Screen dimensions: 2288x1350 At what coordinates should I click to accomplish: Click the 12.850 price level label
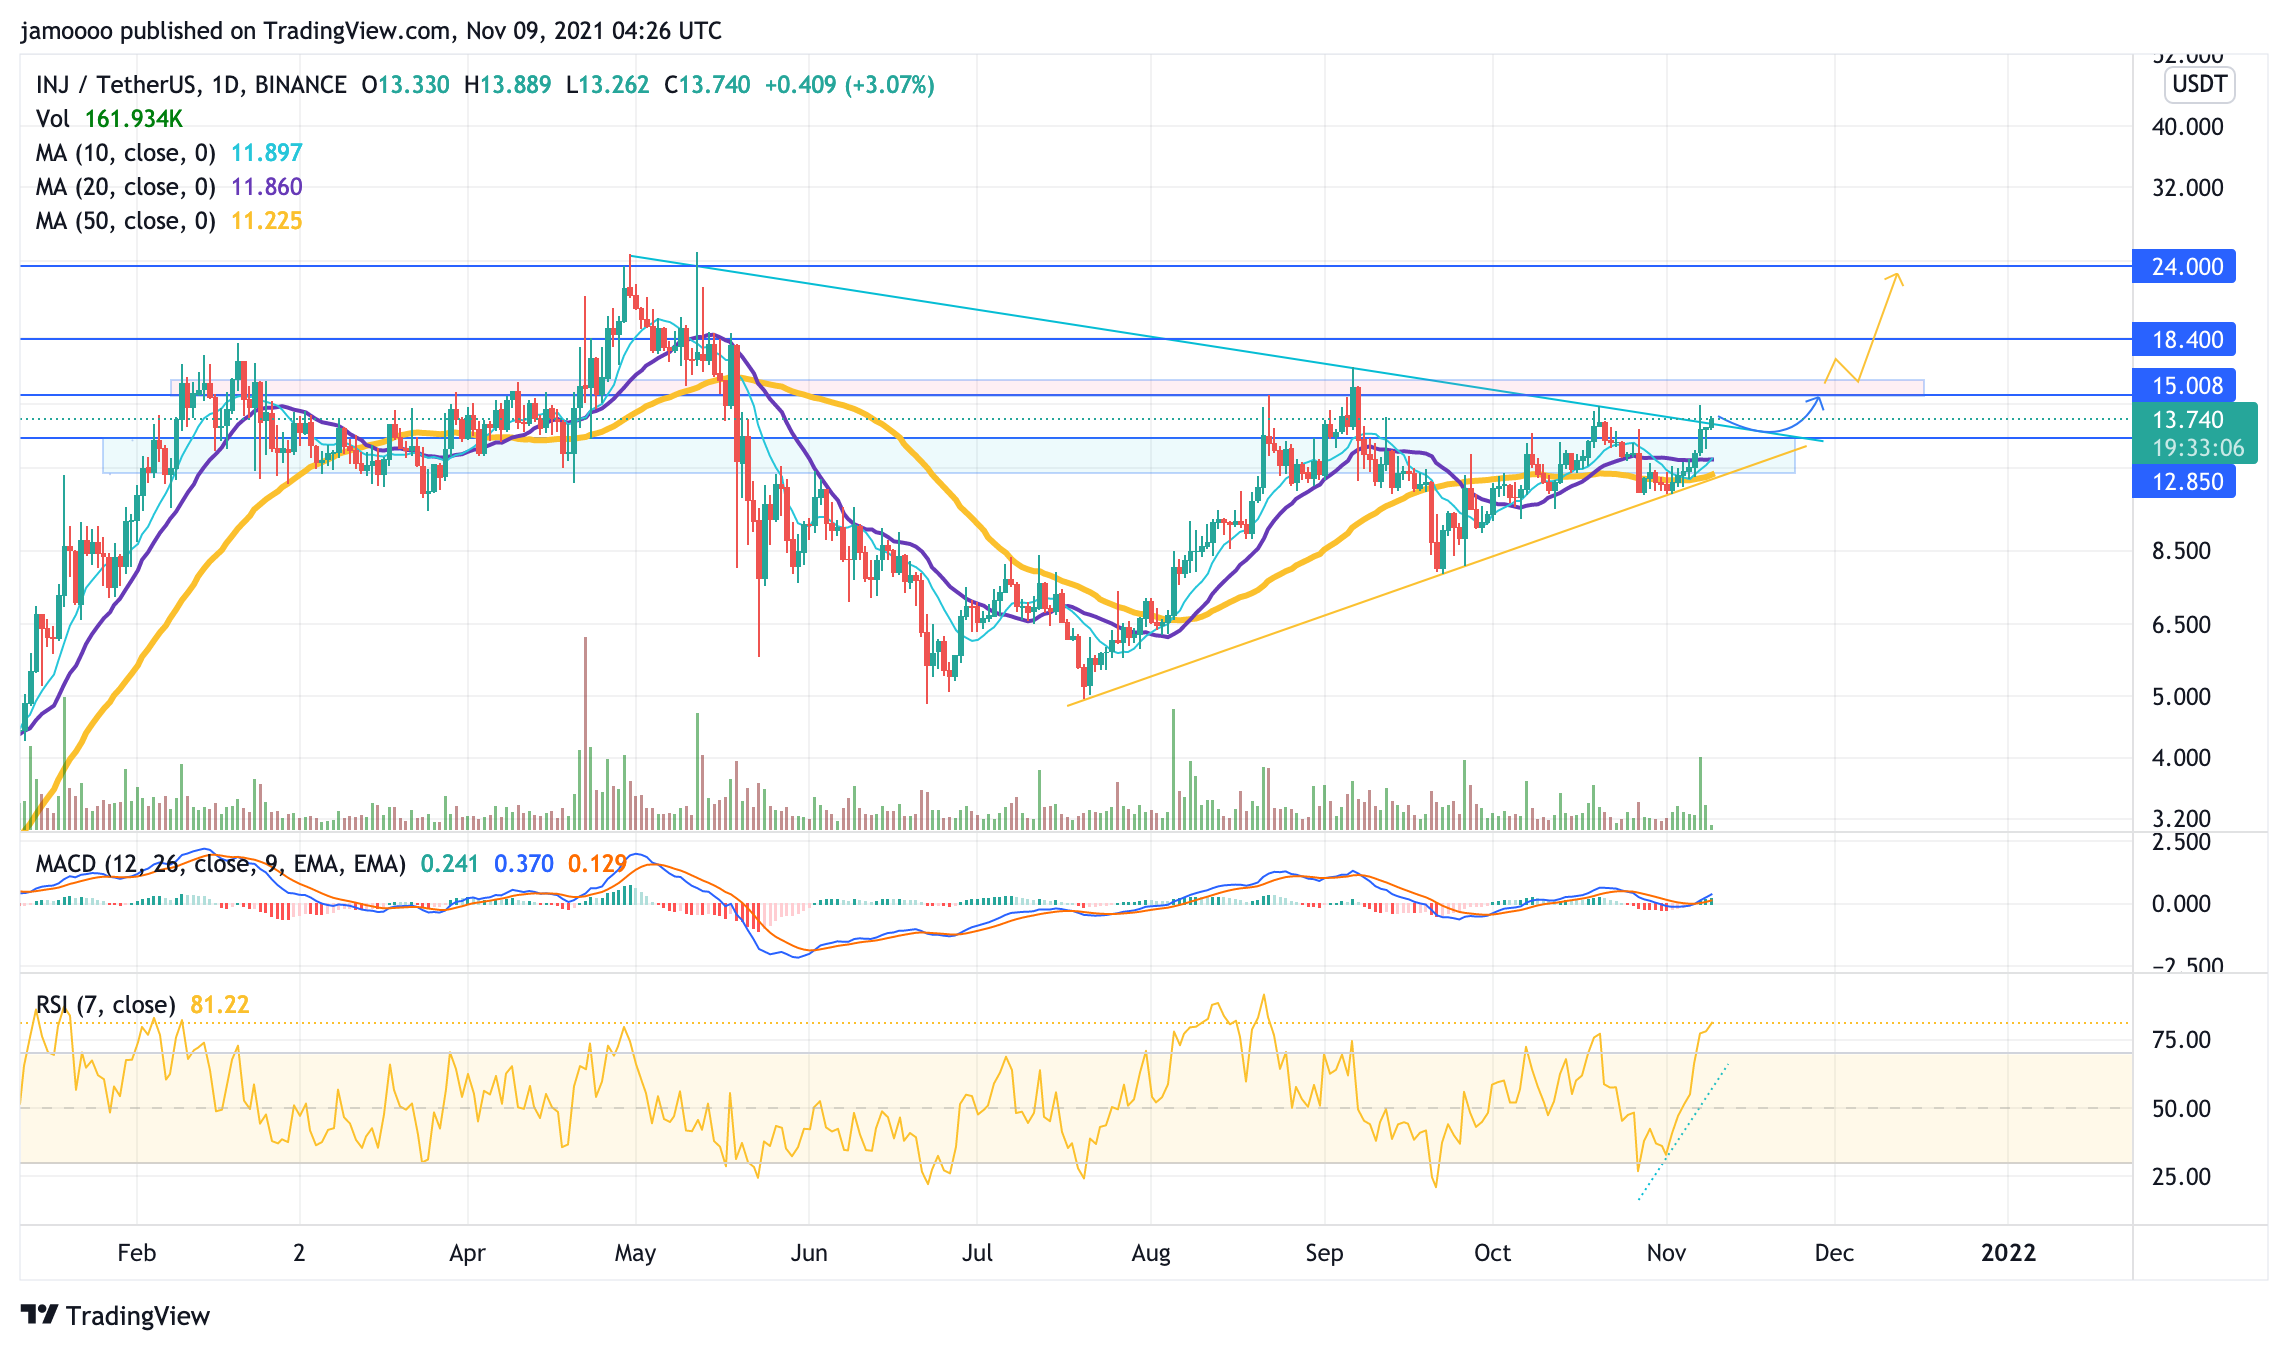point(2184,482)
